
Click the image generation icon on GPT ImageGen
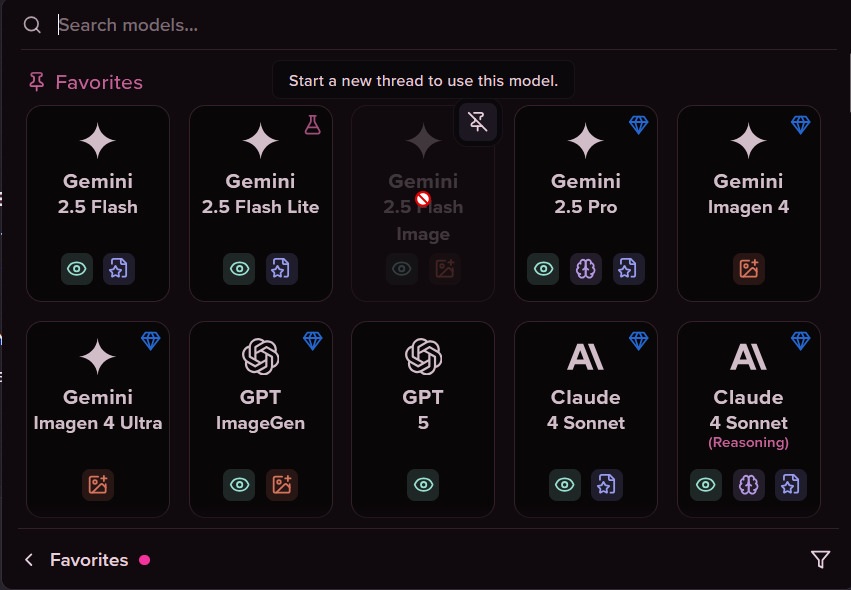pos(282,485)
